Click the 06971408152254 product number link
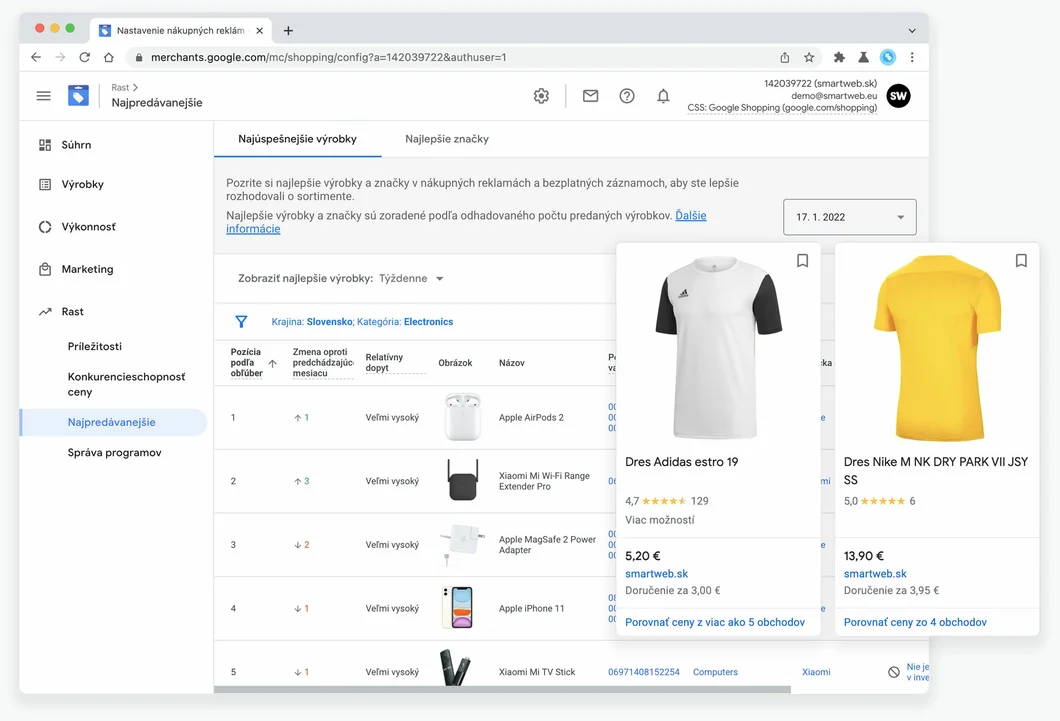The image size is (1060, 721). click(x=644, y=672)
